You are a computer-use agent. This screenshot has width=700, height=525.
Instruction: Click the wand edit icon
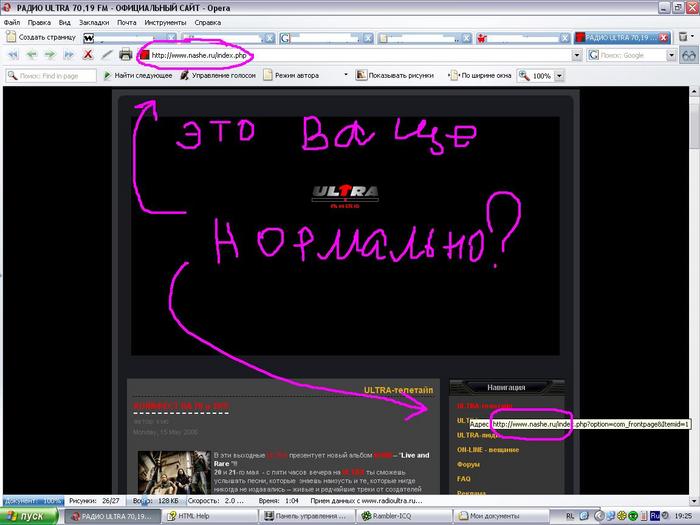tap(106, 55)
